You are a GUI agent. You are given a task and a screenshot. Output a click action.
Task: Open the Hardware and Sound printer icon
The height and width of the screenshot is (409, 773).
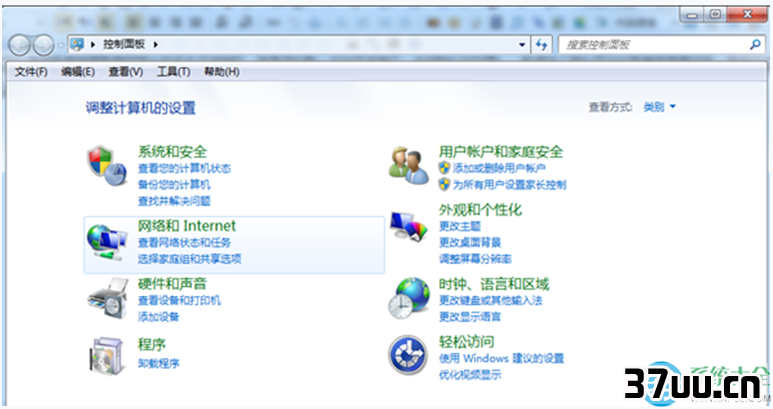point(108,299)
